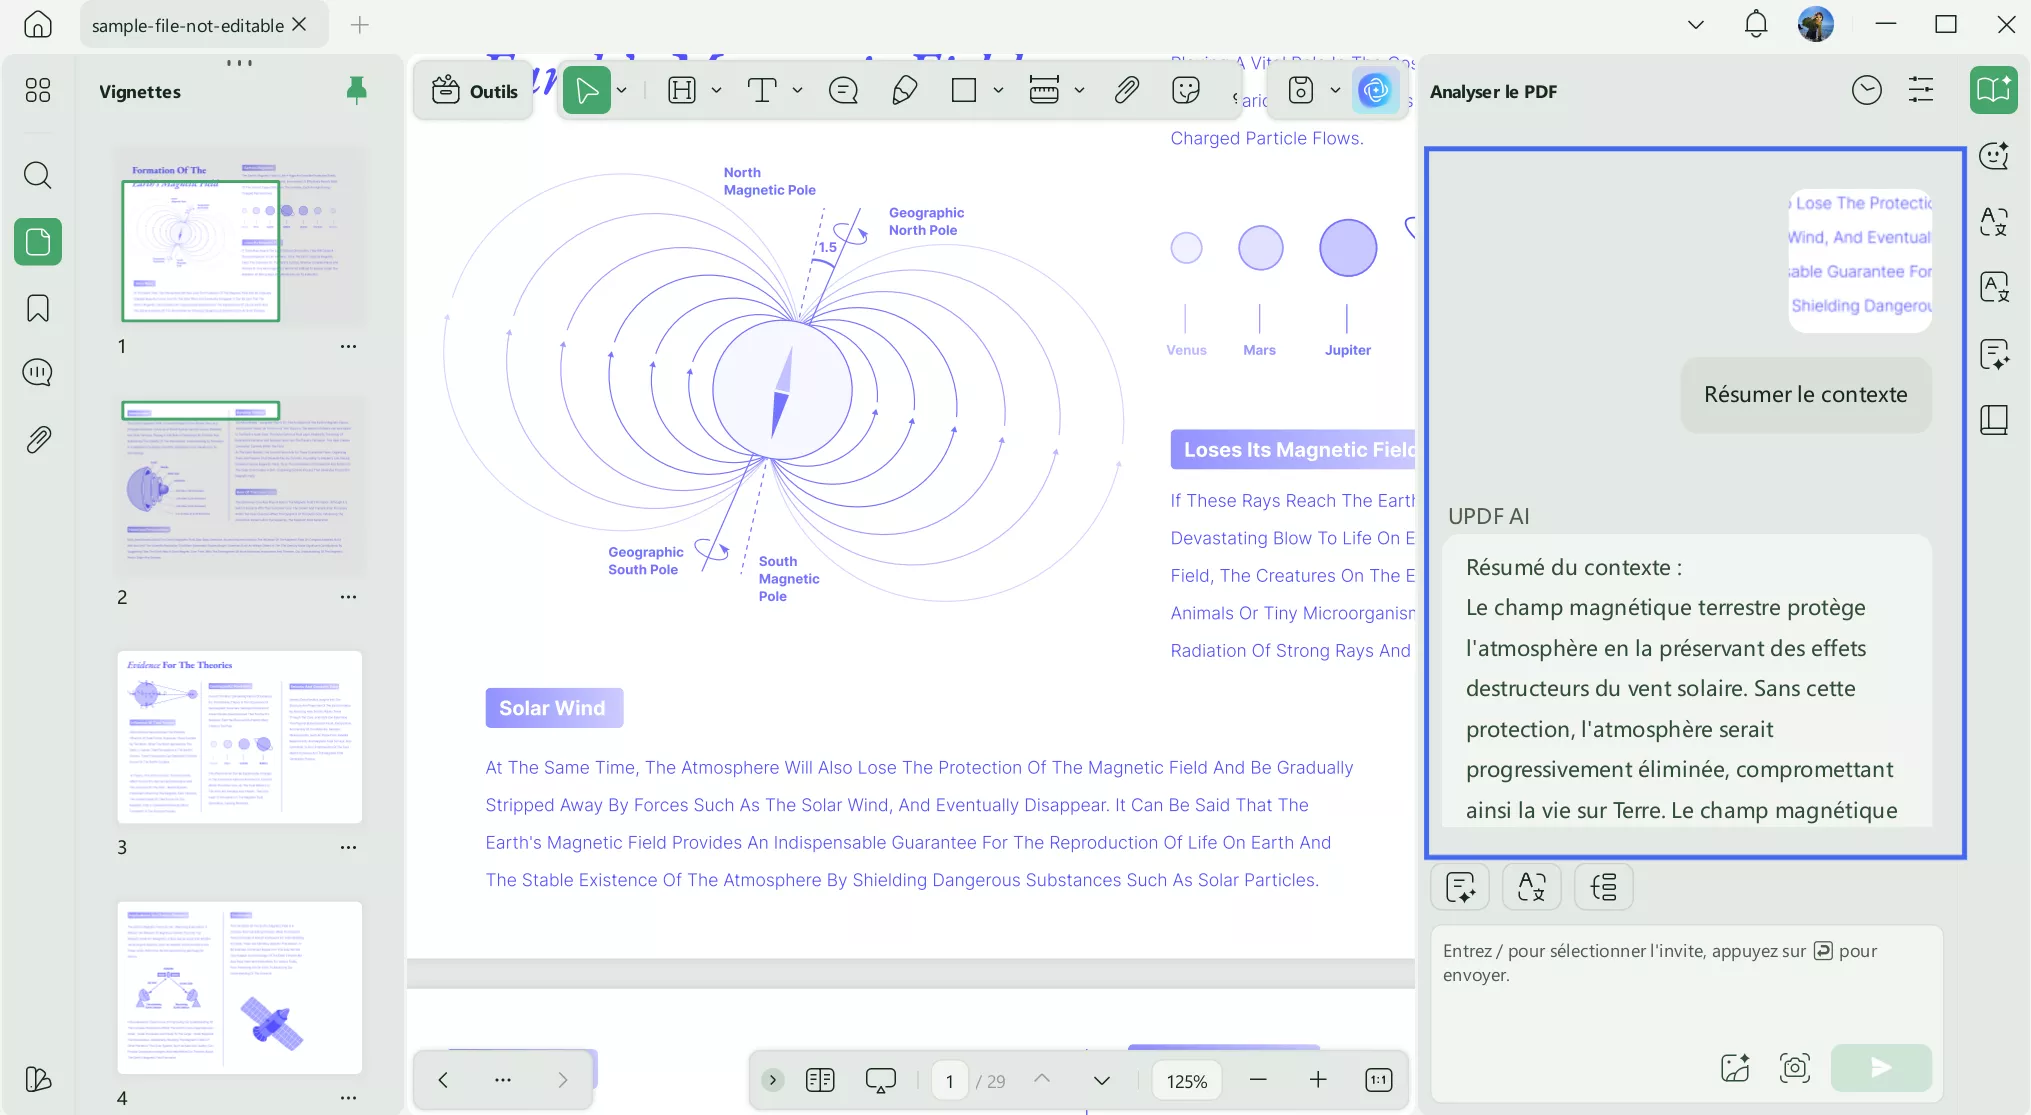Click the toolbar paperclip attach icon
This screenshot has height=1115, width=2031.
(1126, 91)
